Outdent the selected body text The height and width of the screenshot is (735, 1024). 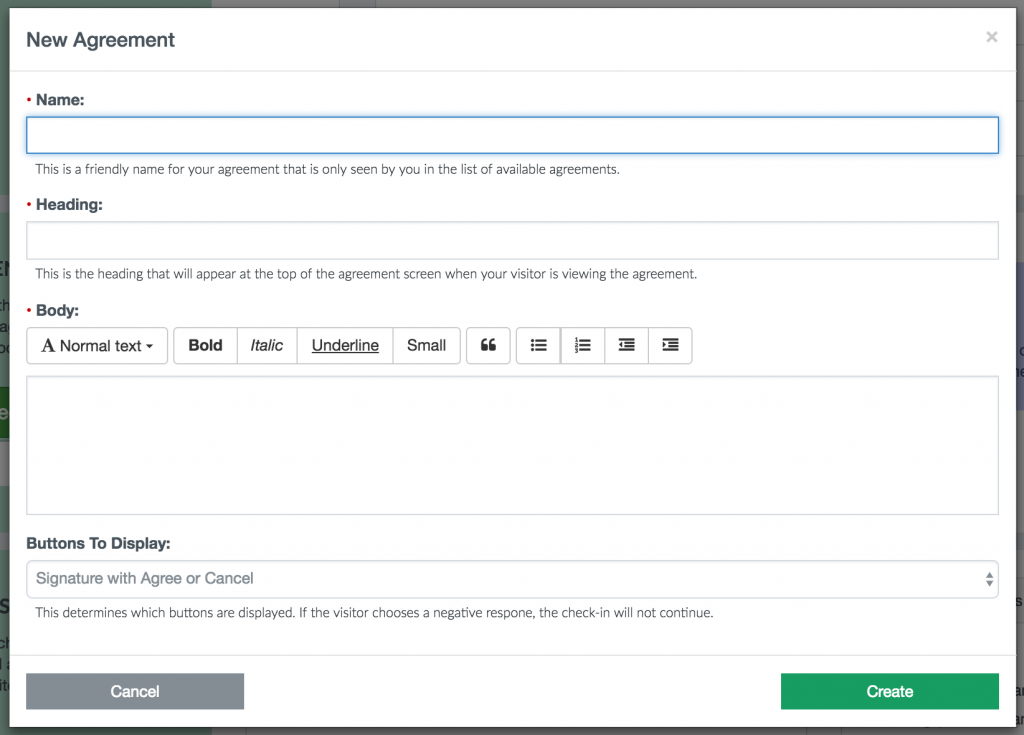click(x=626, y=345)
